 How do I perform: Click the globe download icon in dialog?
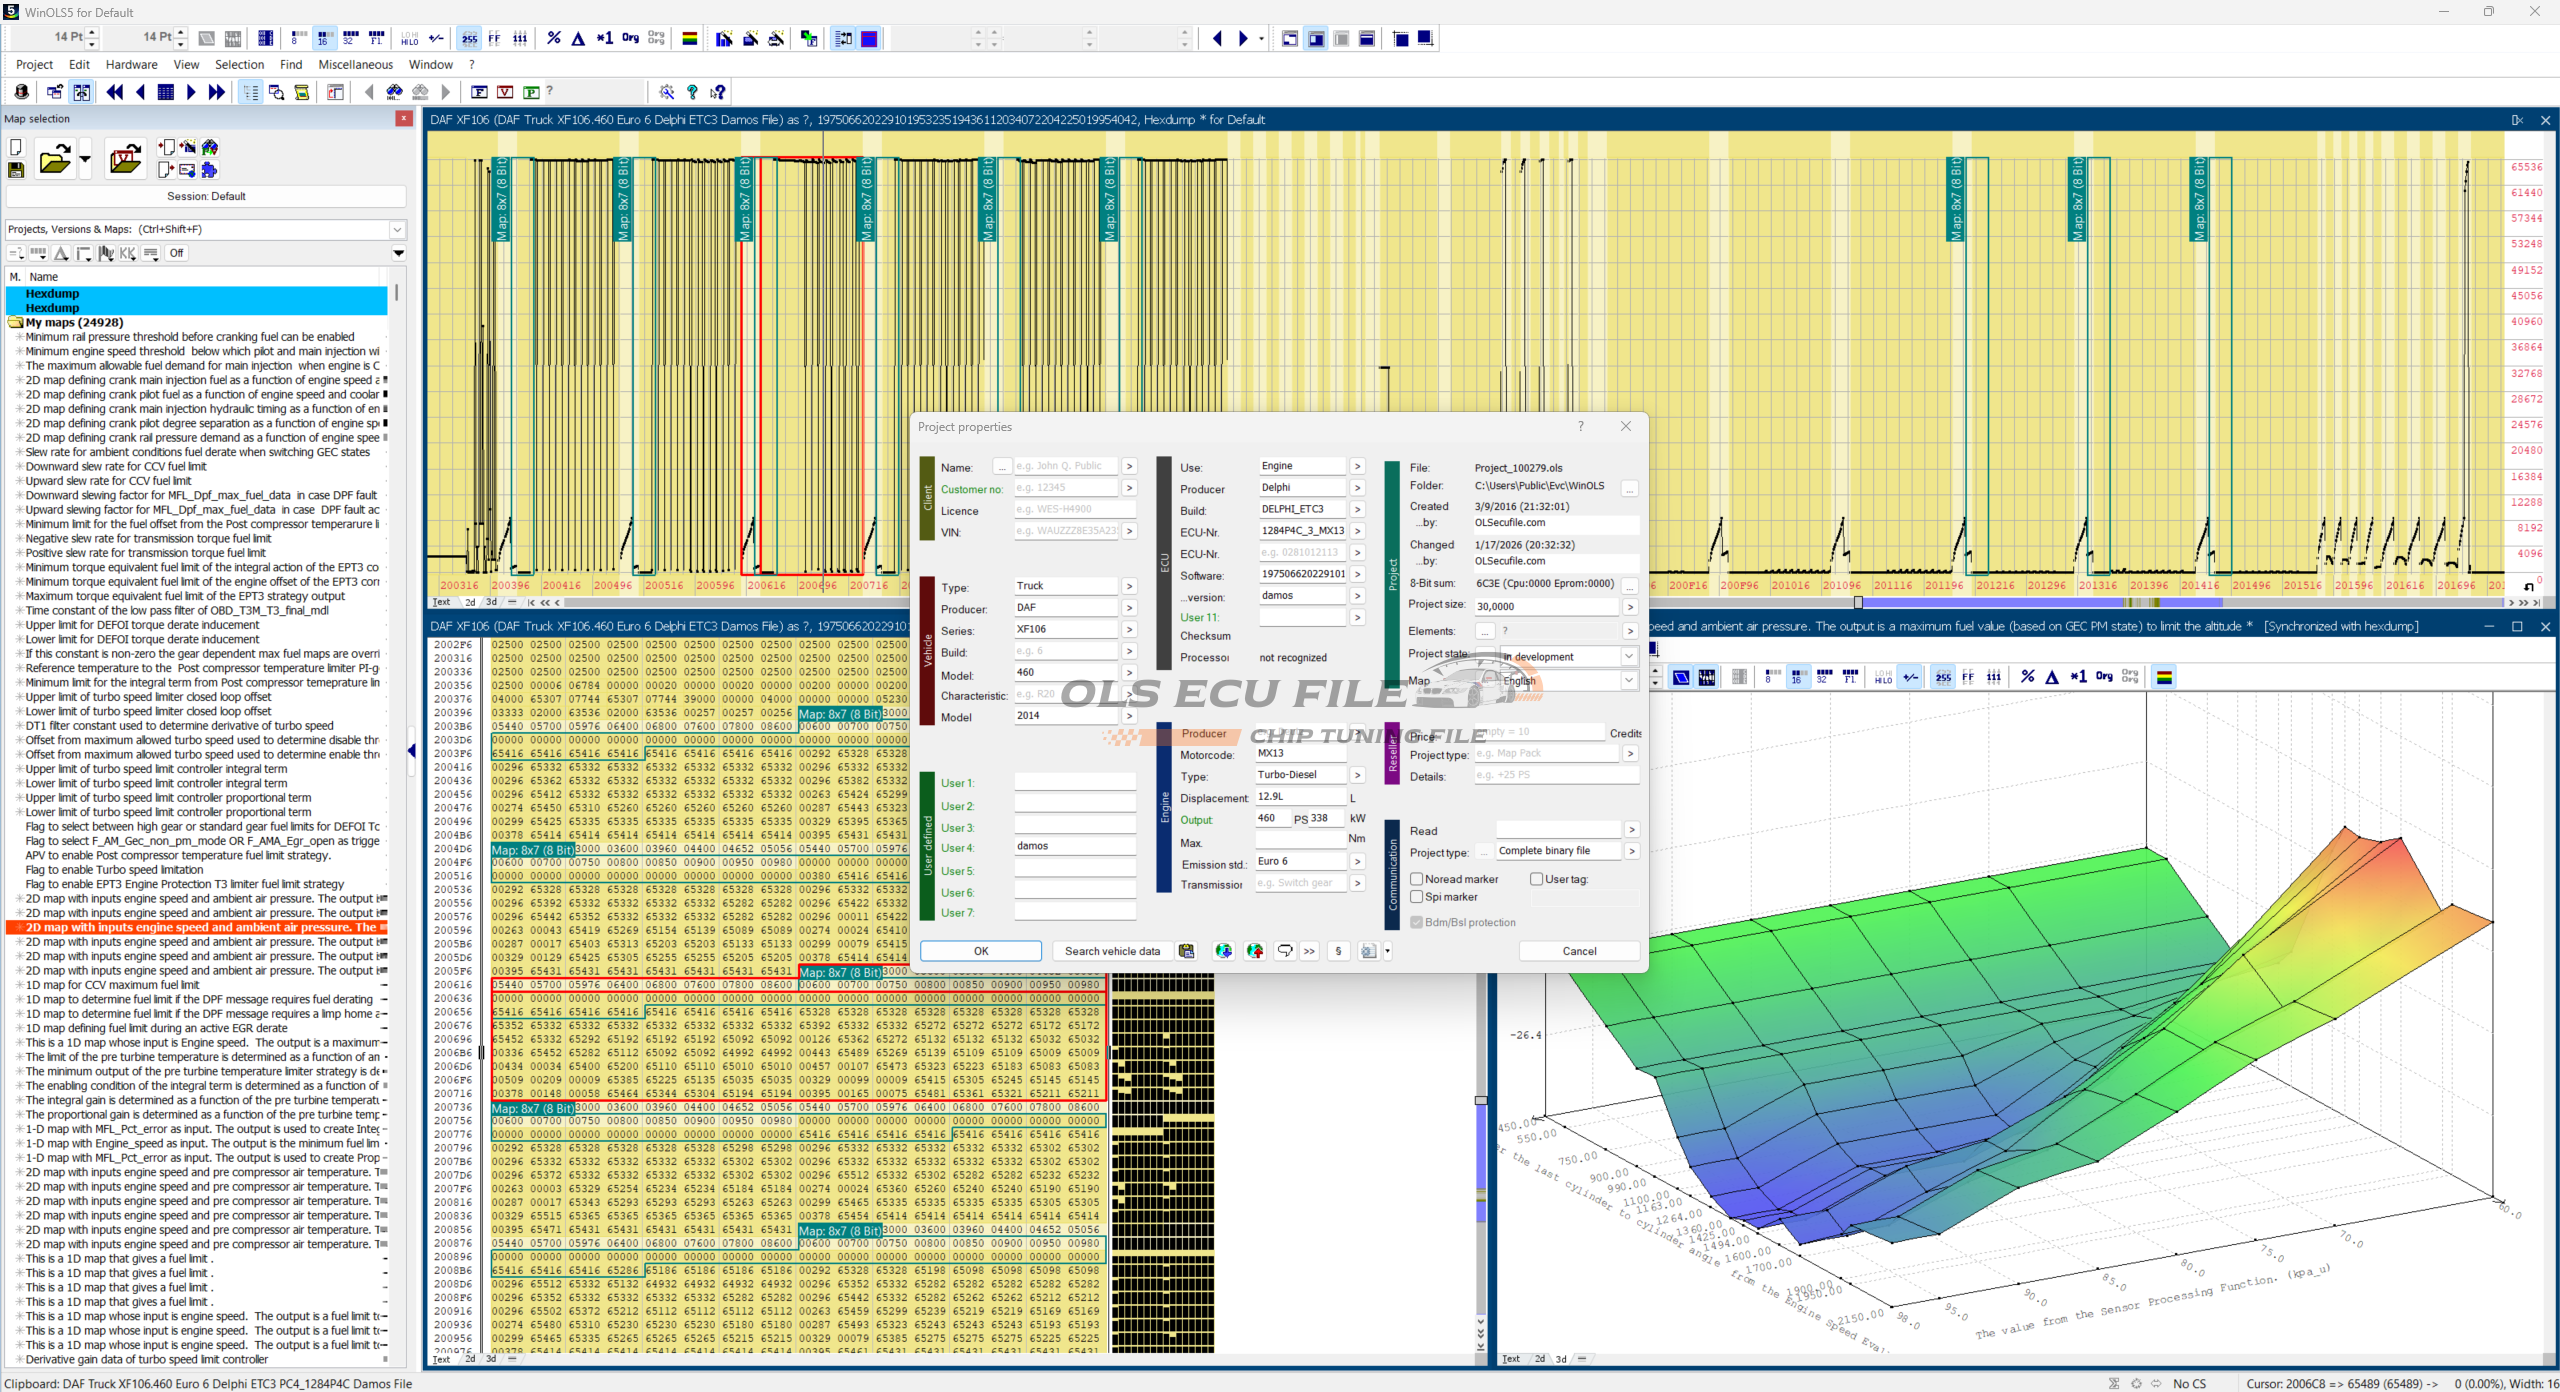(1223, 951)
